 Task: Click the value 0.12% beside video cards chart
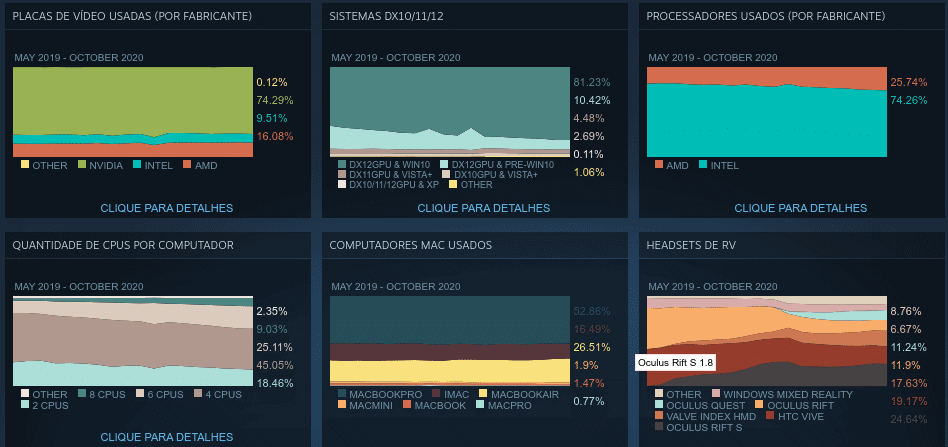pos(271,82)
